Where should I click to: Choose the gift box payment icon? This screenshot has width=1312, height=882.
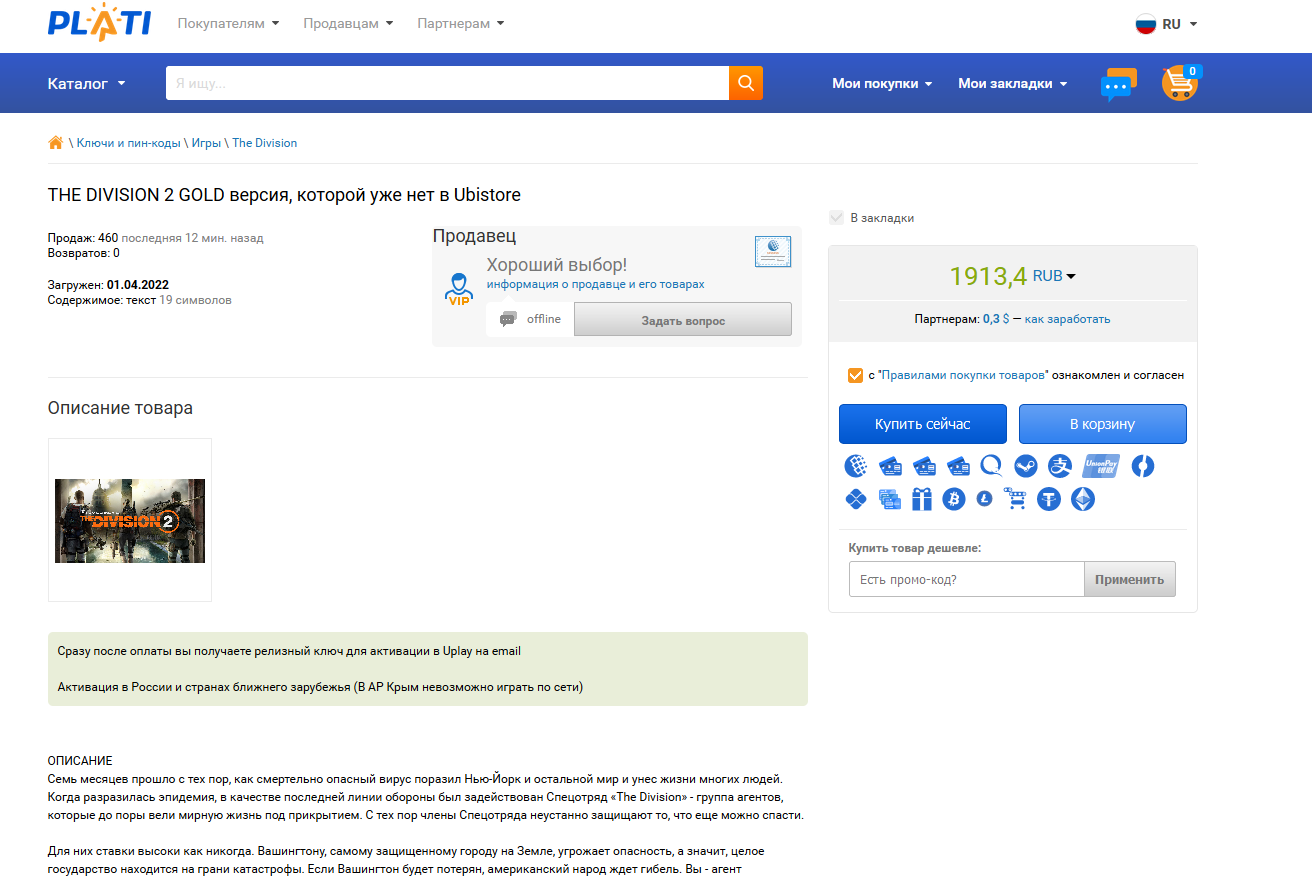tap(921, 499)
